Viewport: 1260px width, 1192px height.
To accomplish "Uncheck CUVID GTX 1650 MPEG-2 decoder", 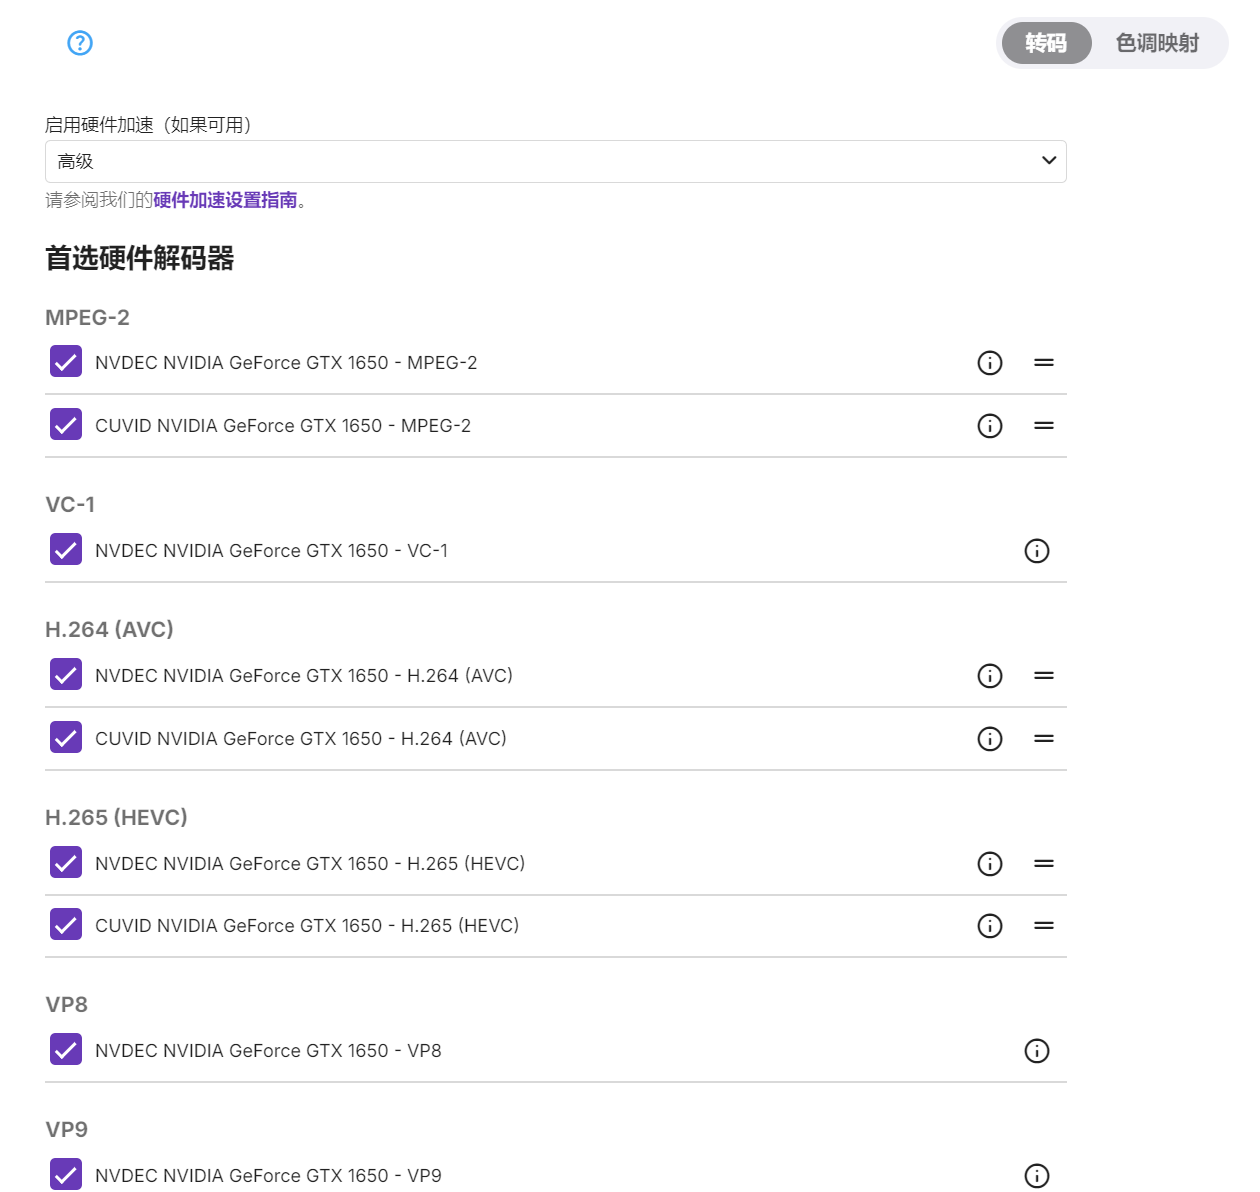I will click(66, 425).
